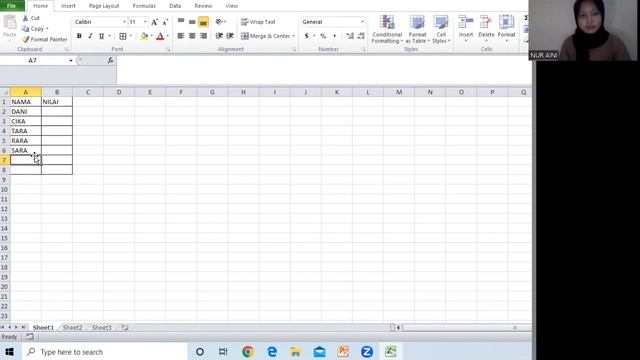Decrease decimal places
Image resolution: width=640 pixels, height=360 pixels.
coord(361,36)
